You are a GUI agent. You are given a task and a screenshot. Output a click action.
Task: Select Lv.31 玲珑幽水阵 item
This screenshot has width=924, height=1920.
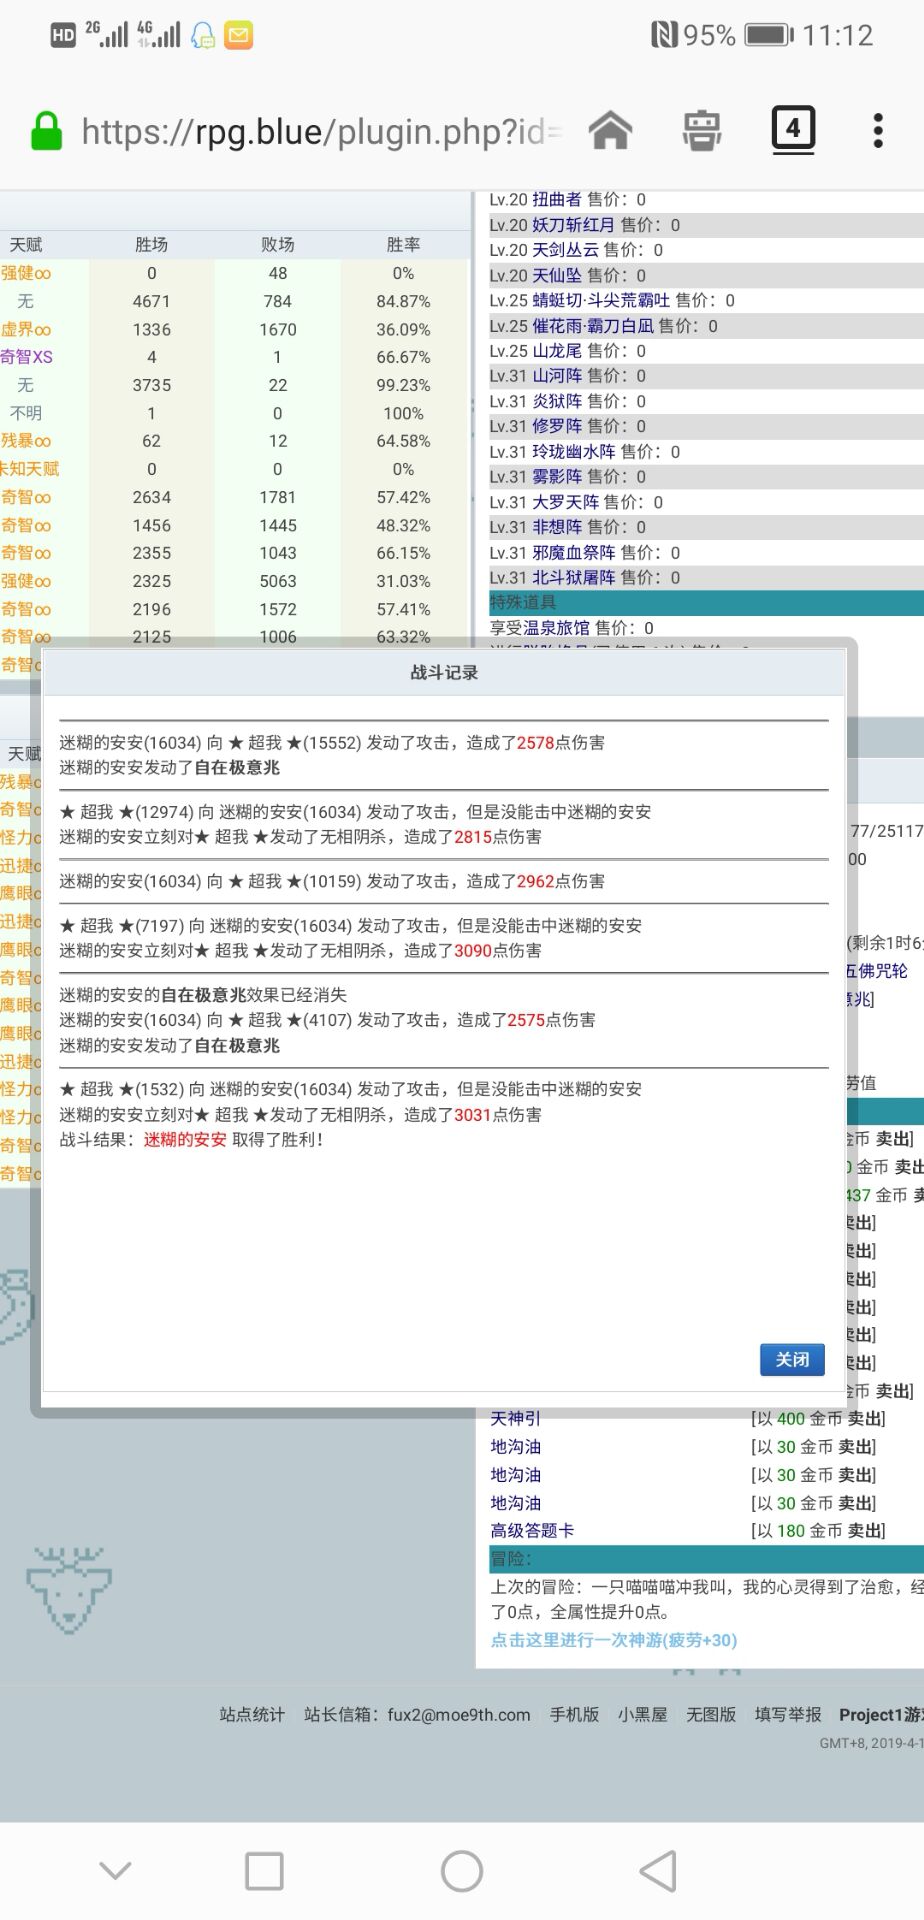point(573,452)
